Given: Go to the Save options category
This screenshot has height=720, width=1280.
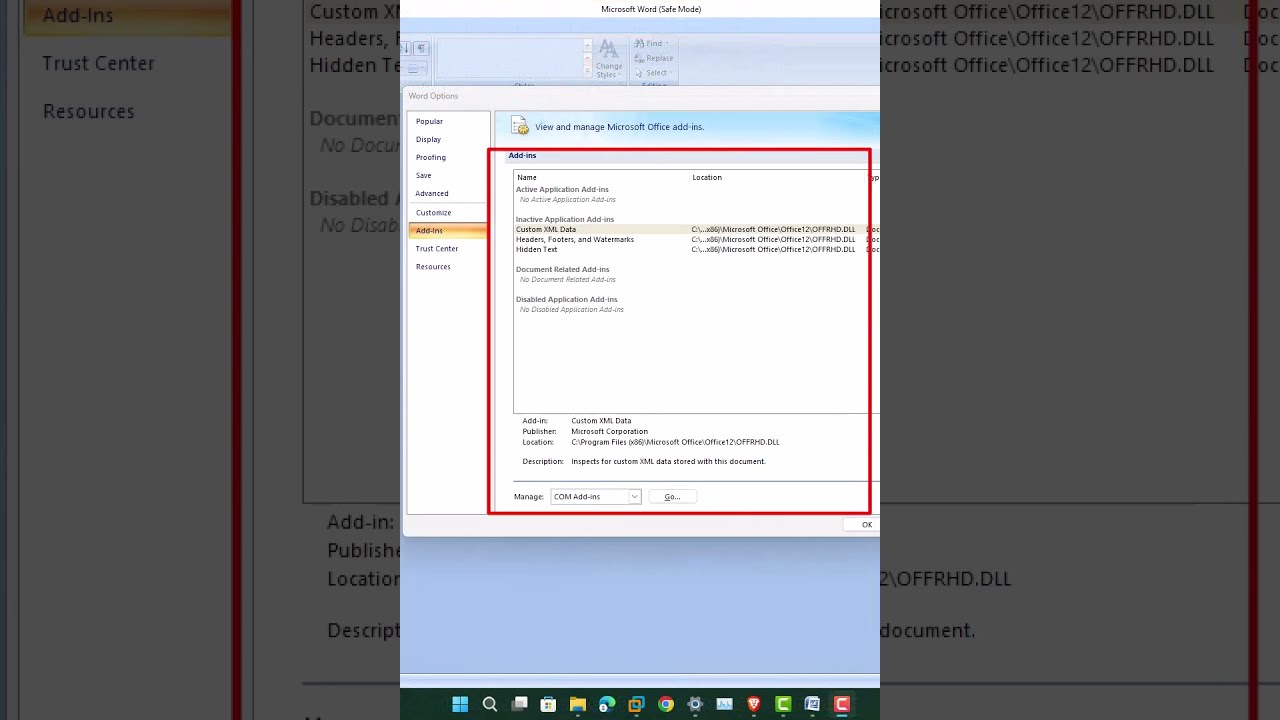Looking at the screenshot, I should [x=424, y=175].
